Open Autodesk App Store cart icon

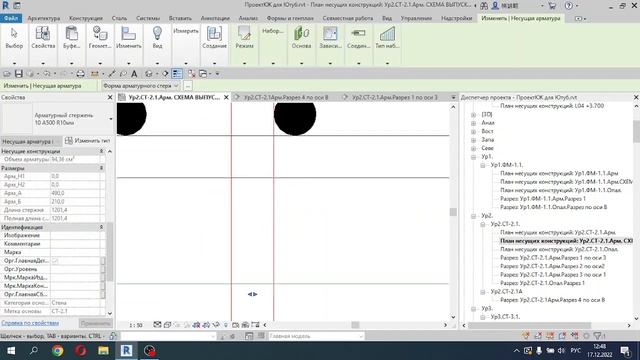(552, 6)
